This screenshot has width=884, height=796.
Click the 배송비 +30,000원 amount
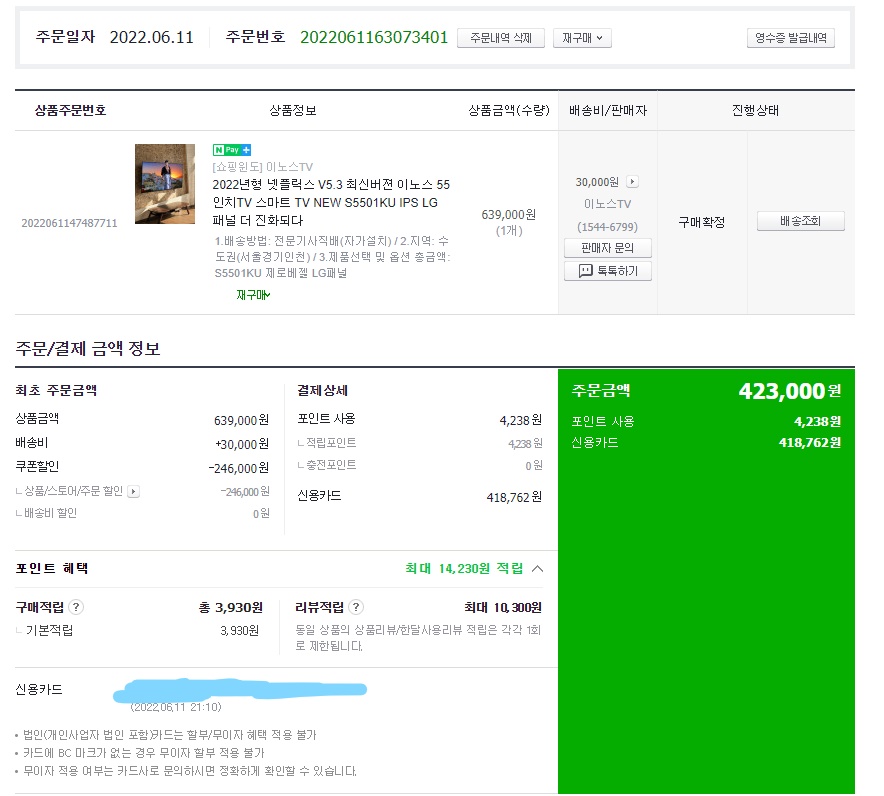tap(242, 444)
